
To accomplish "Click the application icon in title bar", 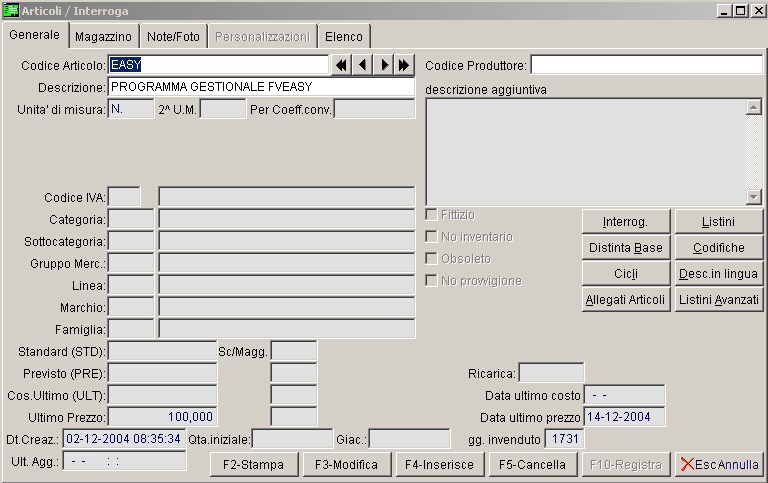I will (x=10, y=10).
